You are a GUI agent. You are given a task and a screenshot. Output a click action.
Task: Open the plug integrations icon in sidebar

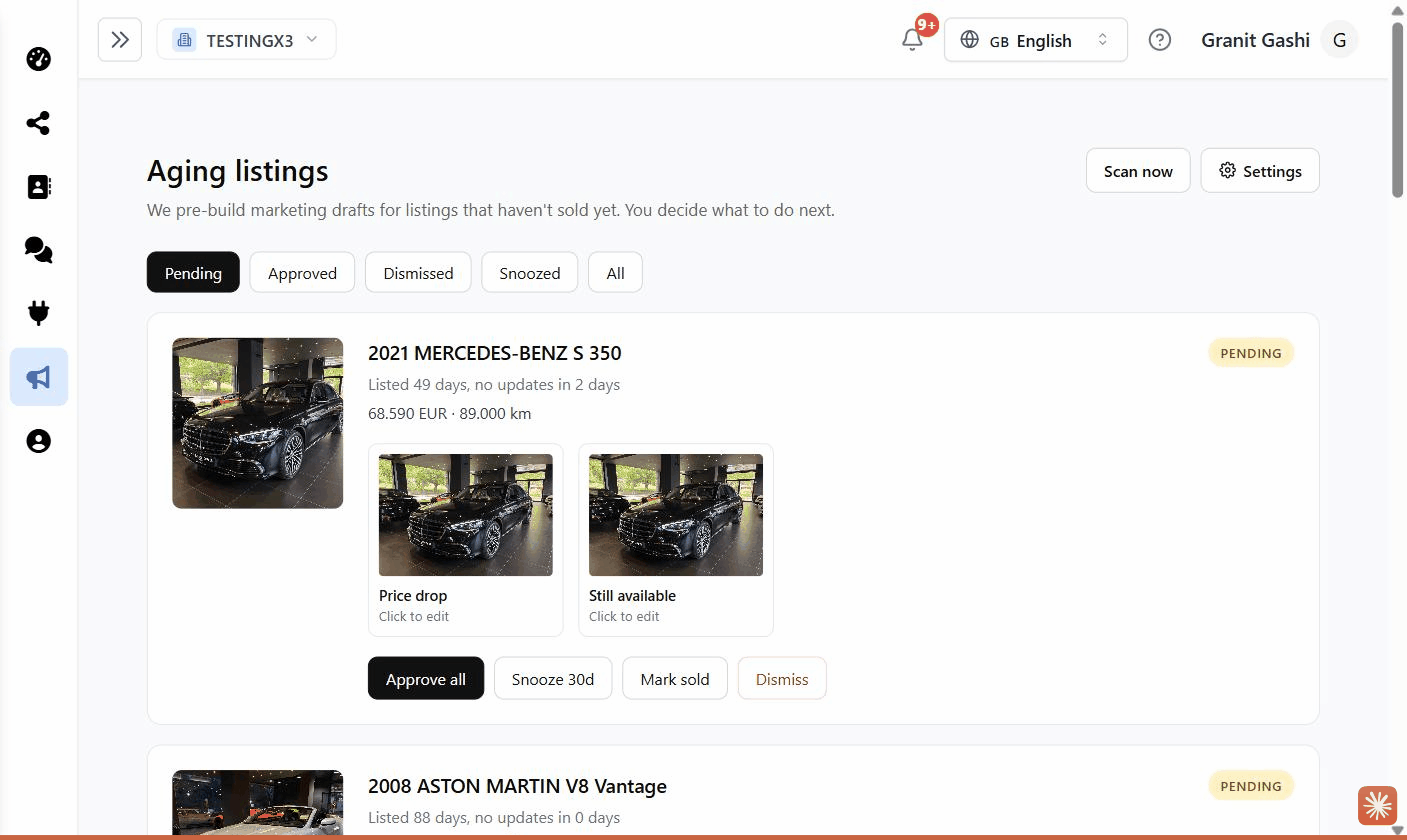38,313
